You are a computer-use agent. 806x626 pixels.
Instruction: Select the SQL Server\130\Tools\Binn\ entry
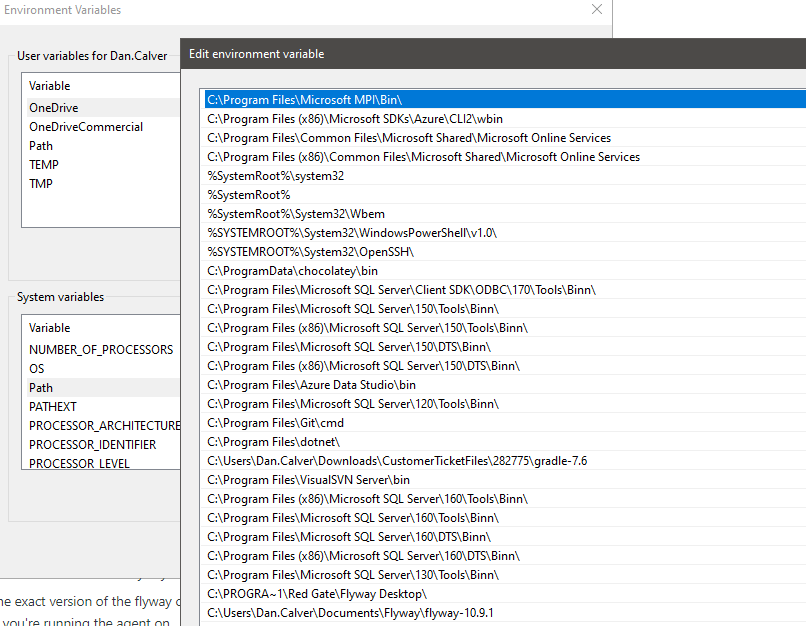coord(505,575)
